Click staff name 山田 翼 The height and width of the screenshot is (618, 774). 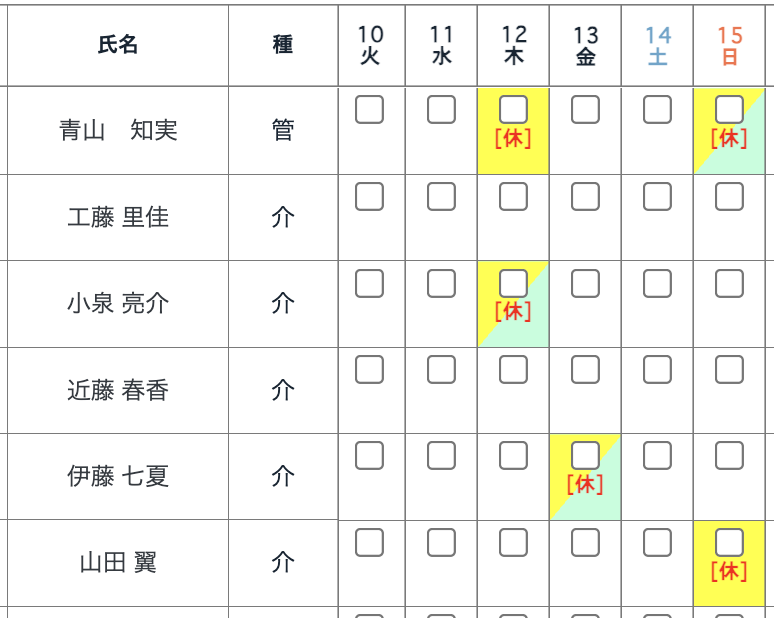coord(118,563)
